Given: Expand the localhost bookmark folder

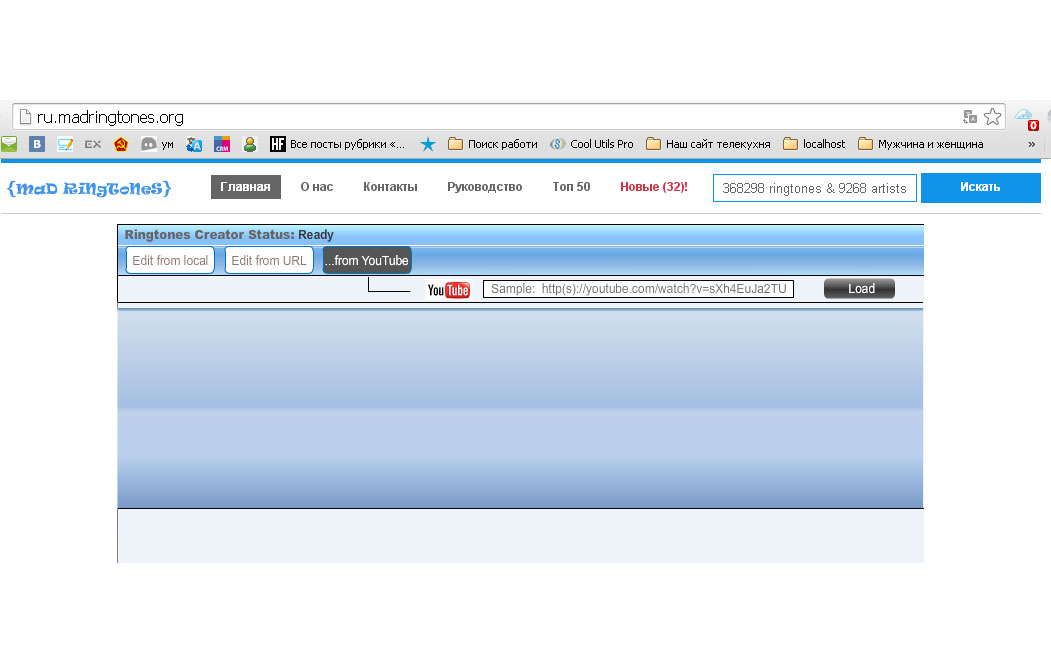Looking at the screenshot, I should [814, 144].
